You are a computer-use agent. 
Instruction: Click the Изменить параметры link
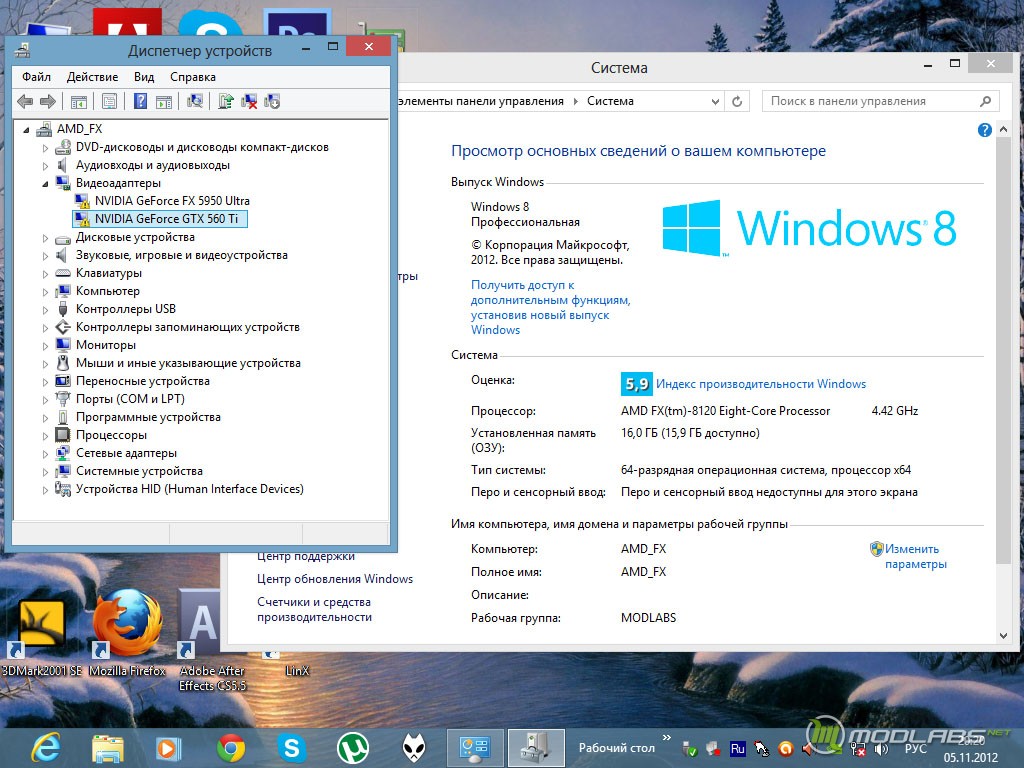[x=916, y=556]
